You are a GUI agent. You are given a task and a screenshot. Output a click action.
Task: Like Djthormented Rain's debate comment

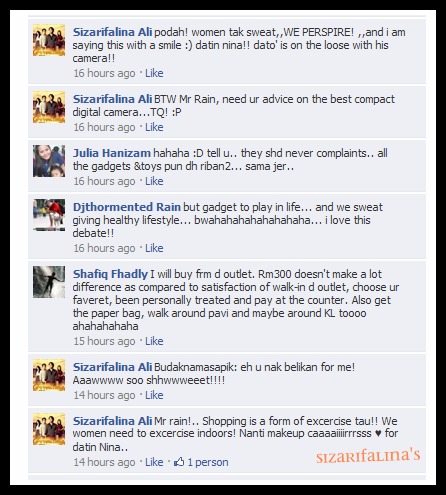pyautogui.click(x=154, y=248)
